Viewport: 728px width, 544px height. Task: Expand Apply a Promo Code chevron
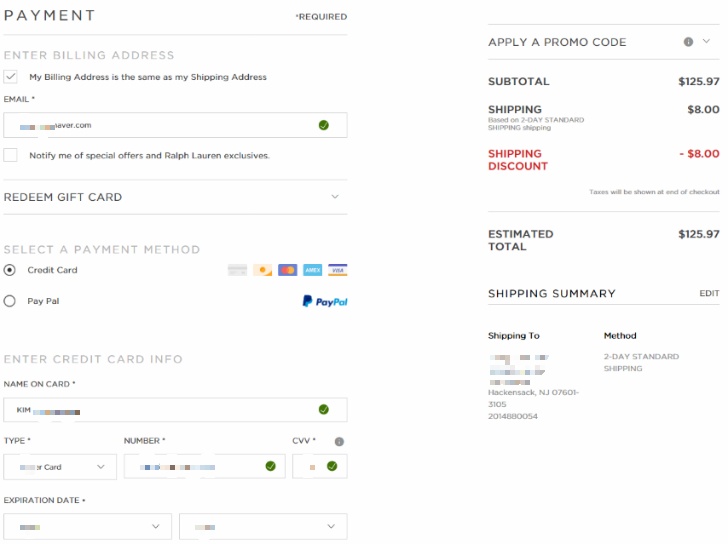tap(706, 41)
